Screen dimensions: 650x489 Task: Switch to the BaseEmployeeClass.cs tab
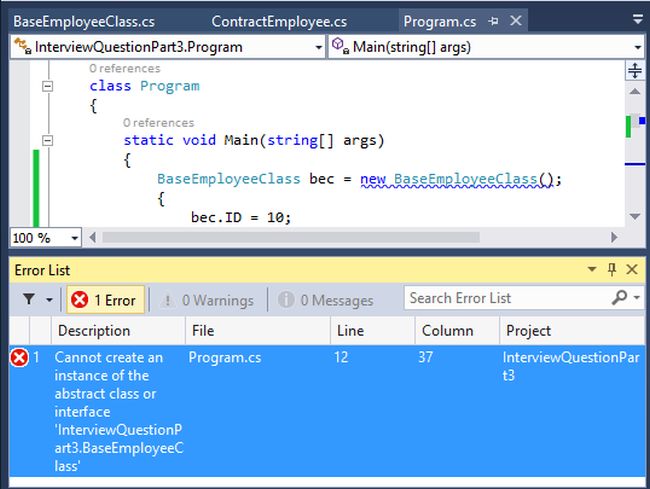(x=84, y=21)
